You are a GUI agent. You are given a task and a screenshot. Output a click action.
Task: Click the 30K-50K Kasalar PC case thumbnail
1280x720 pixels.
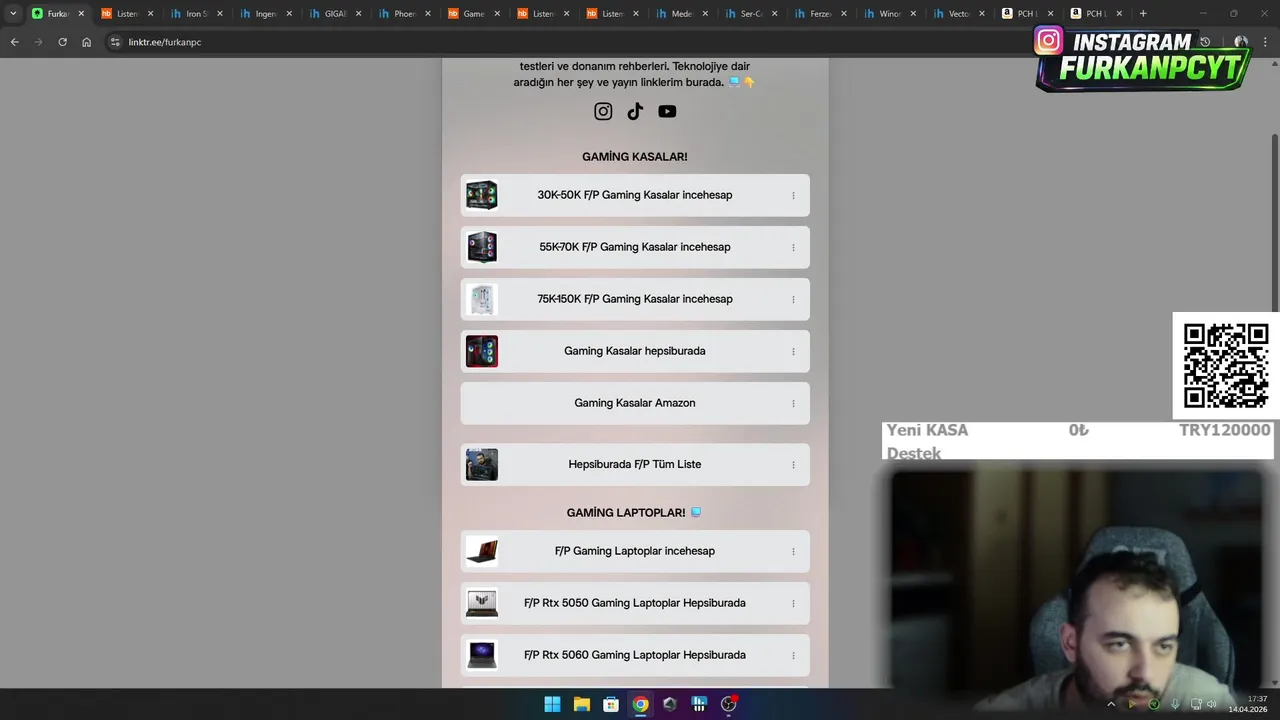tap(482, 195)
